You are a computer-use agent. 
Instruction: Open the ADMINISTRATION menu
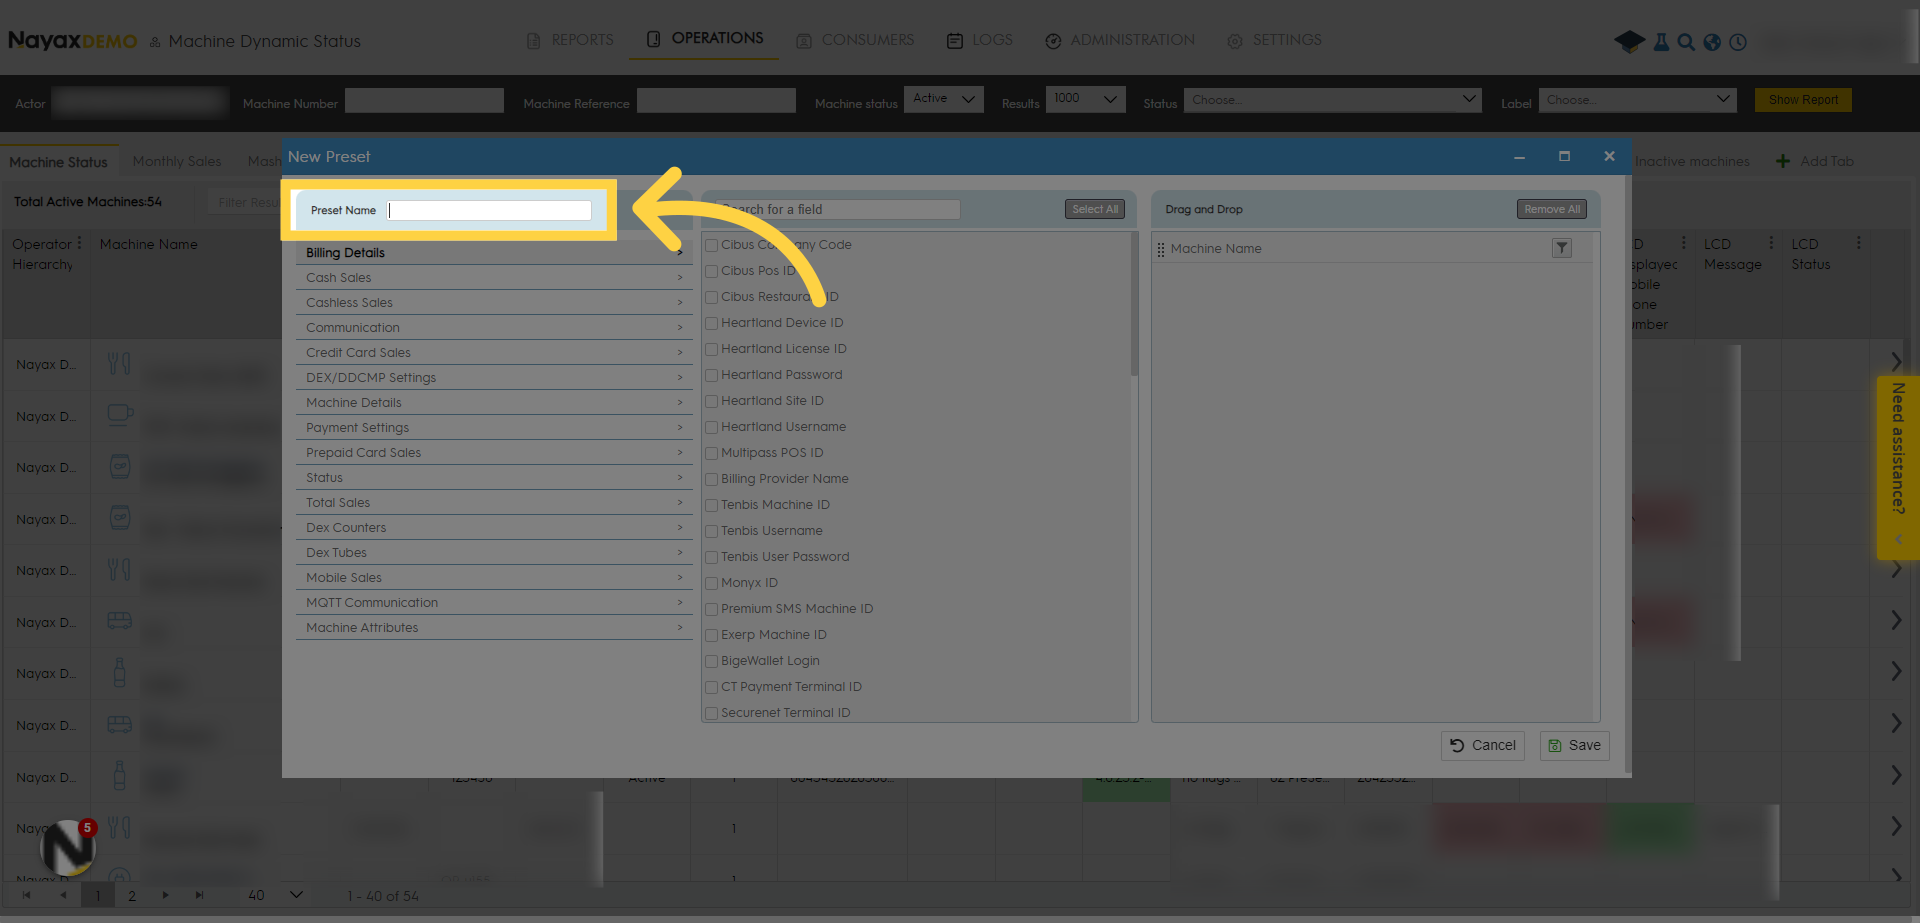(x=1120, y=40)
